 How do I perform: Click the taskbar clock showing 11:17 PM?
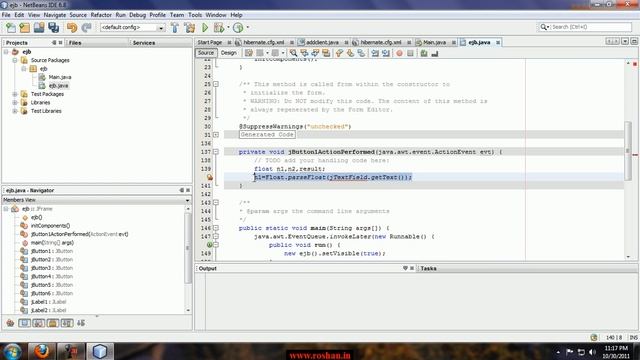pyautogui.click(x=616, y=348)
